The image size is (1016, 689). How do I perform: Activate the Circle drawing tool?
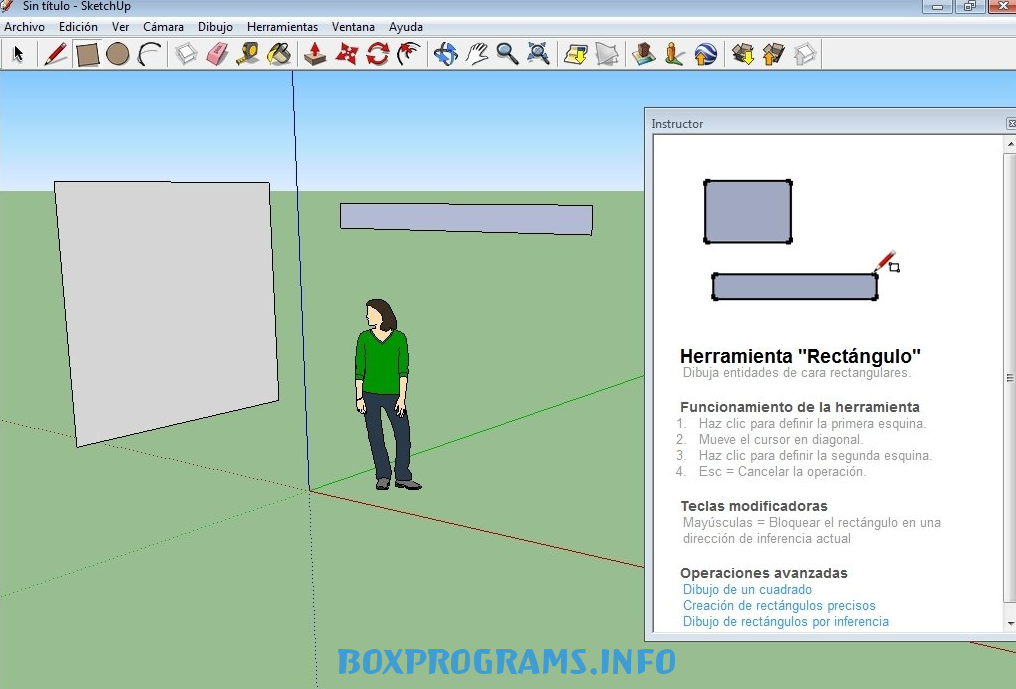click(x=118, y=54)
